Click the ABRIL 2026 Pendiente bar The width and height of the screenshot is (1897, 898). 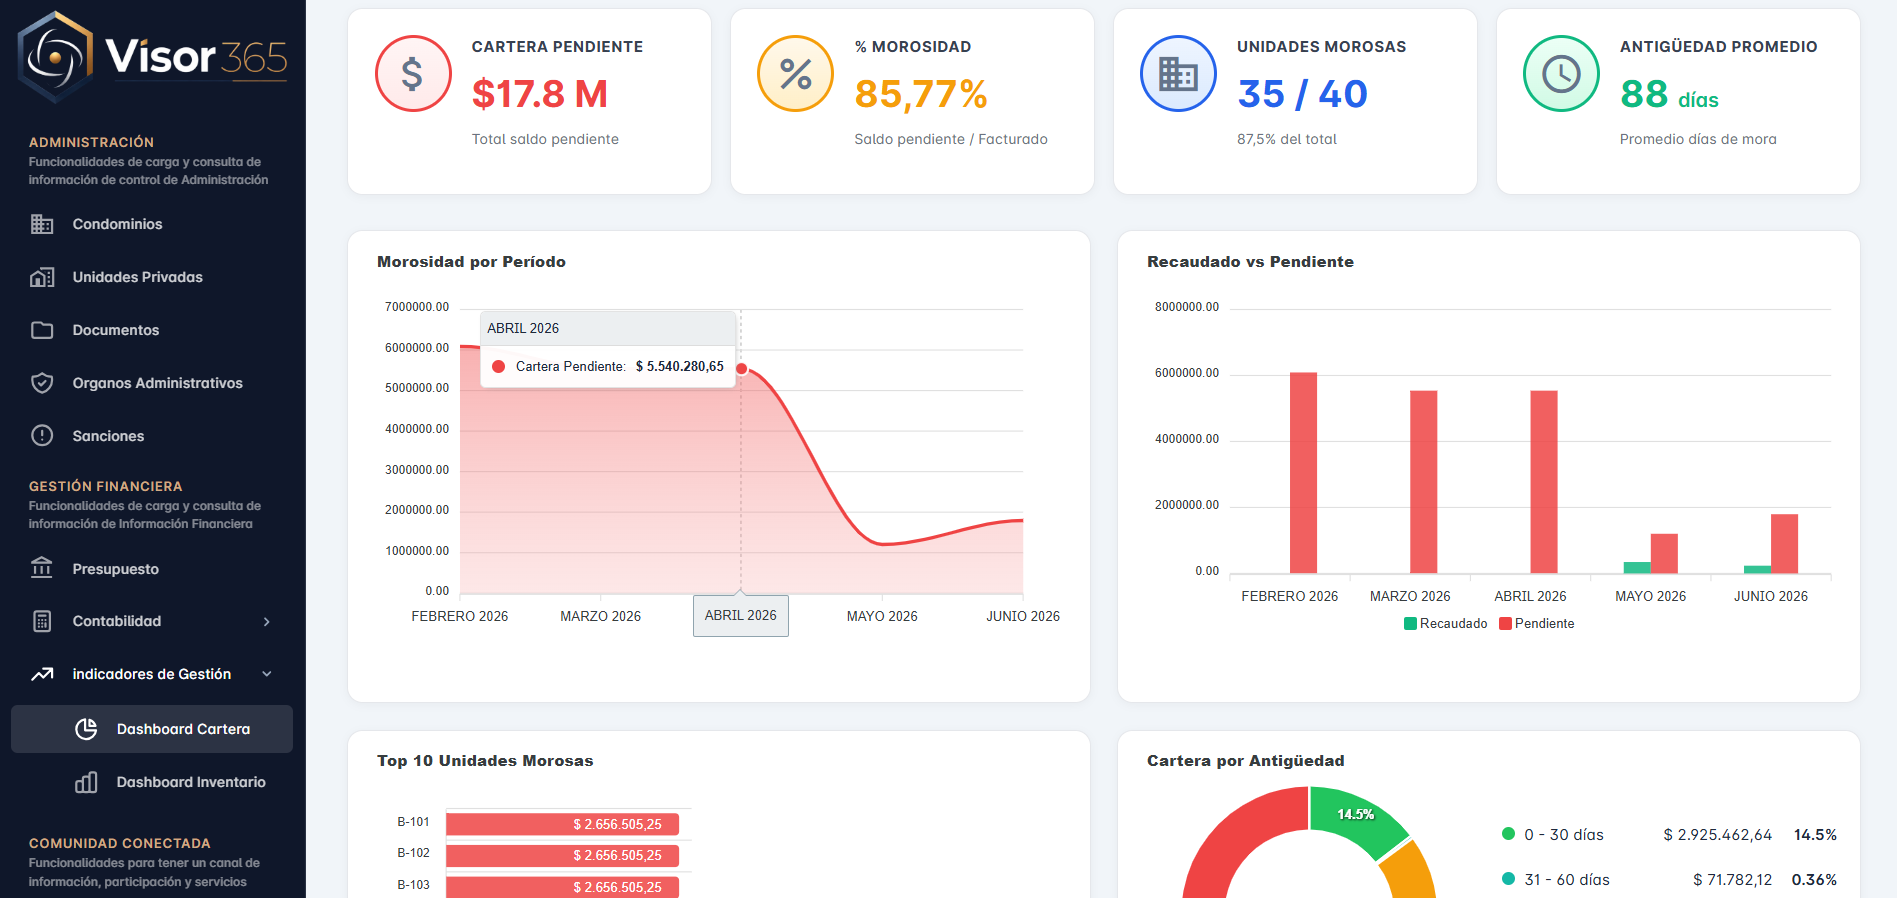coord(1544,481)
